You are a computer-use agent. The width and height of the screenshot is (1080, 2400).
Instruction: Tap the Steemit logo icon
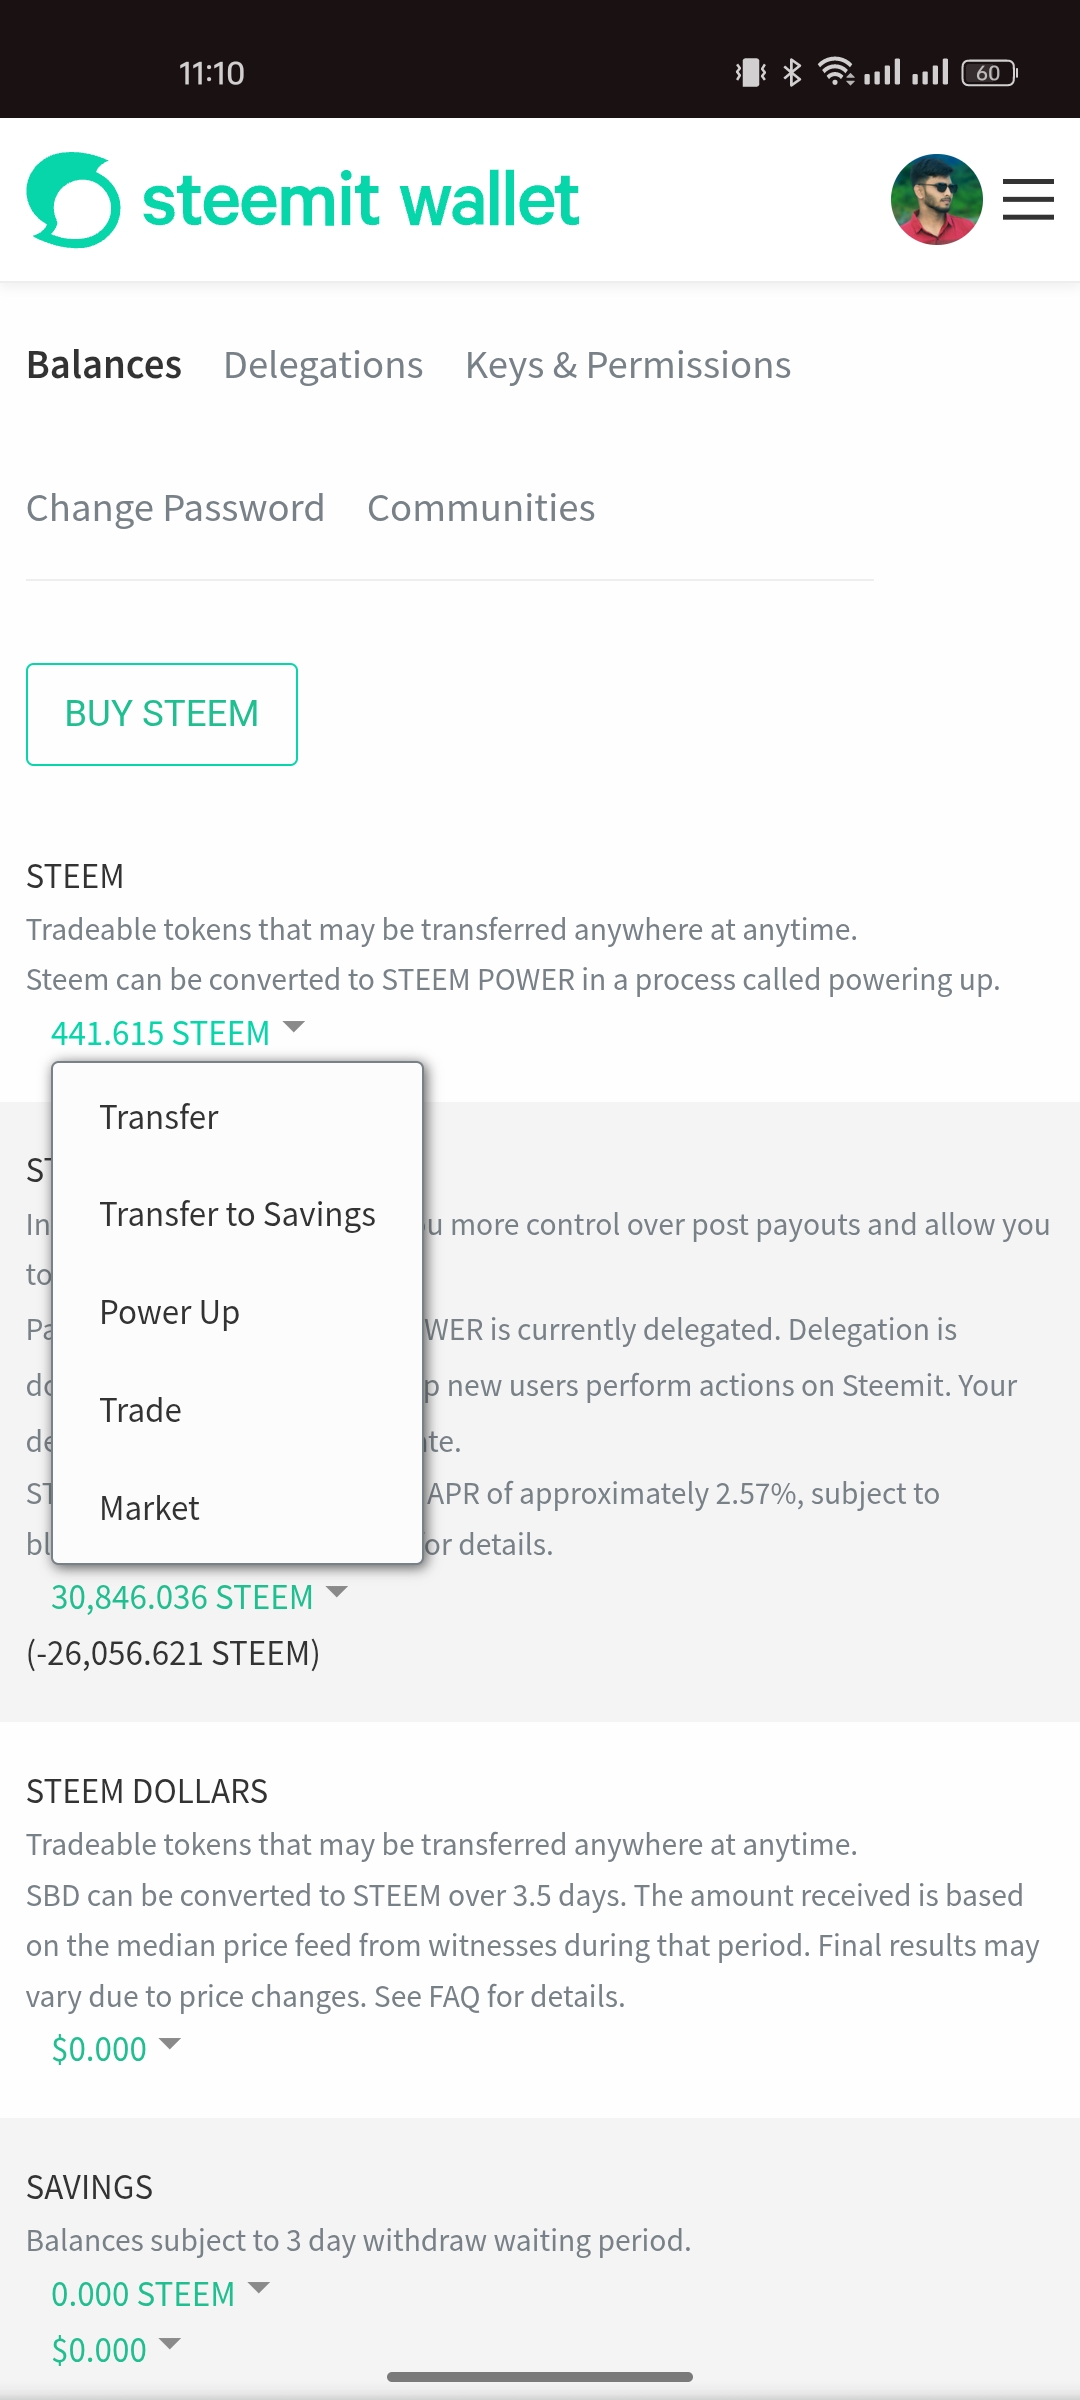click(x=73, y=200)
